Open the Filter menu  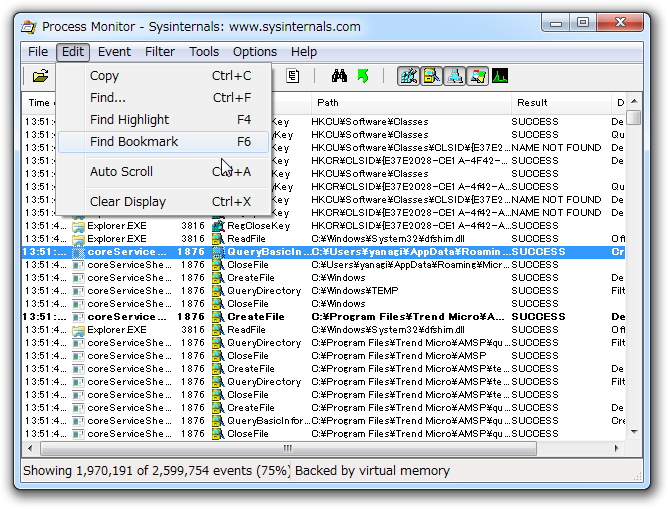[160, 52]
